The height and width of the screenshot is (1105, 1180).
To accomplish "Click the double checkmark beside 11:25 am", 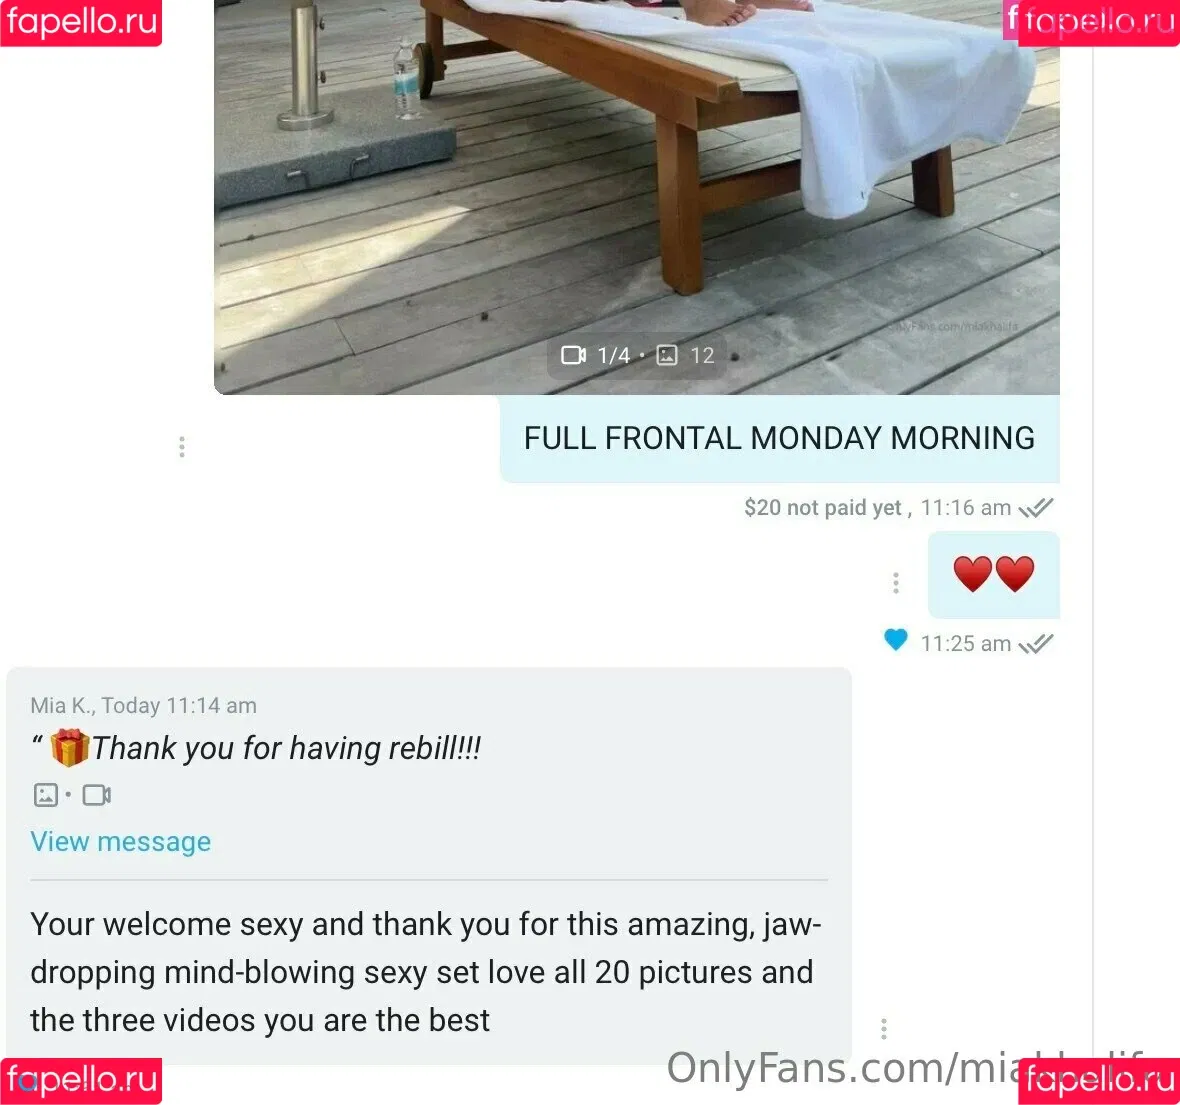I will pyautogui.click(x=1036, y=644).
